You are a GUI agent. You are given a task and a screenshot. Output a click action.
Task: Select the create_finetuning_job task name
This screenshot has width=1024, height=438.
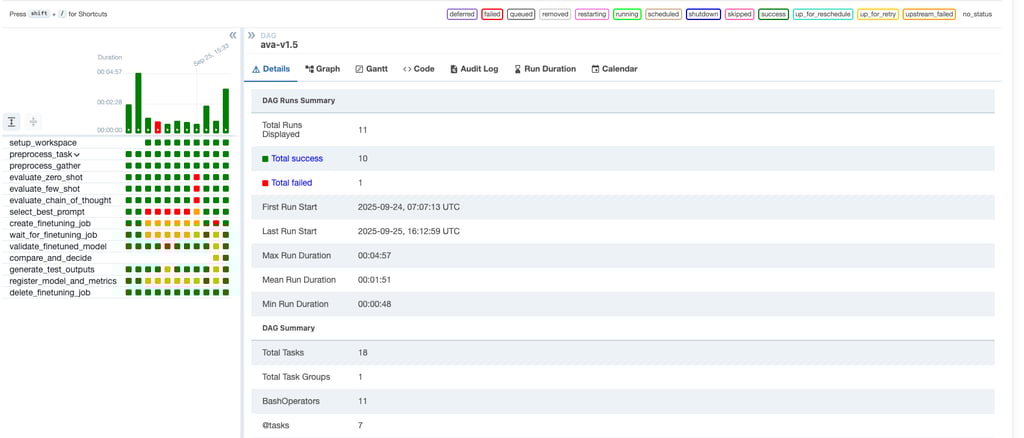50,223
